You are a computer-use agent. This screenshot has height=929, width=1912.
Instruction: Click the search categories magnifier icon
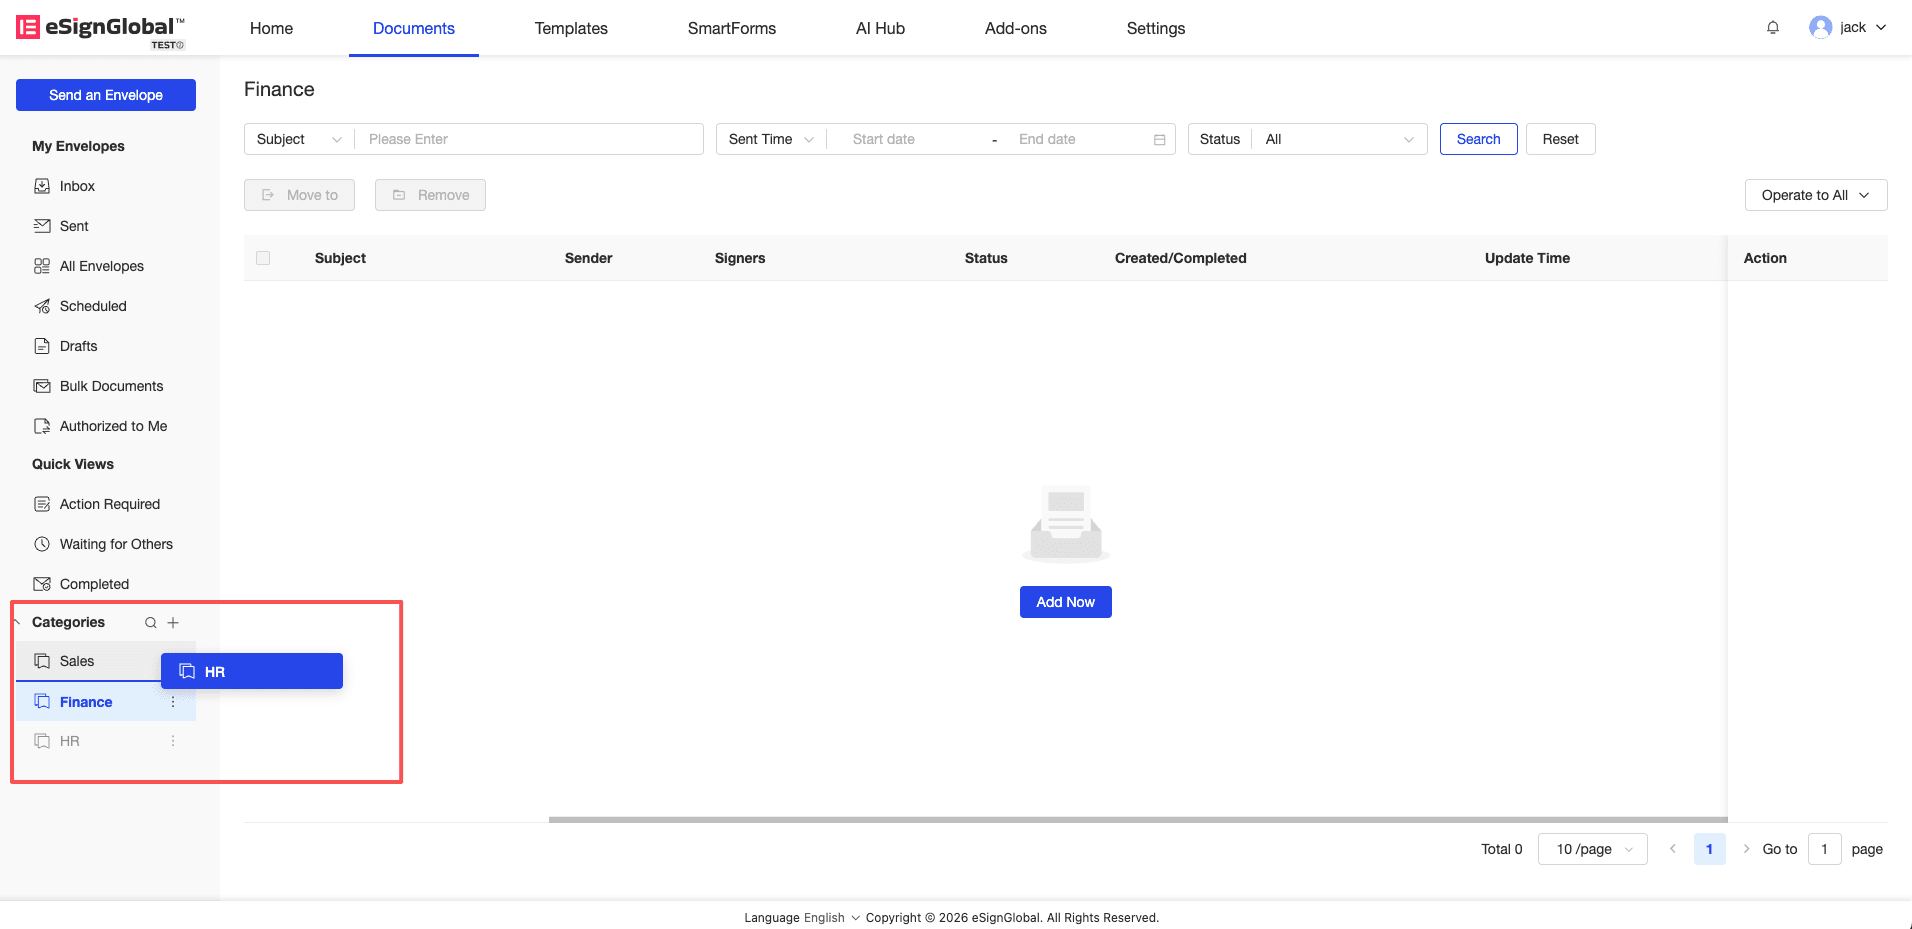pyautogui.click(x=151, y=623)
